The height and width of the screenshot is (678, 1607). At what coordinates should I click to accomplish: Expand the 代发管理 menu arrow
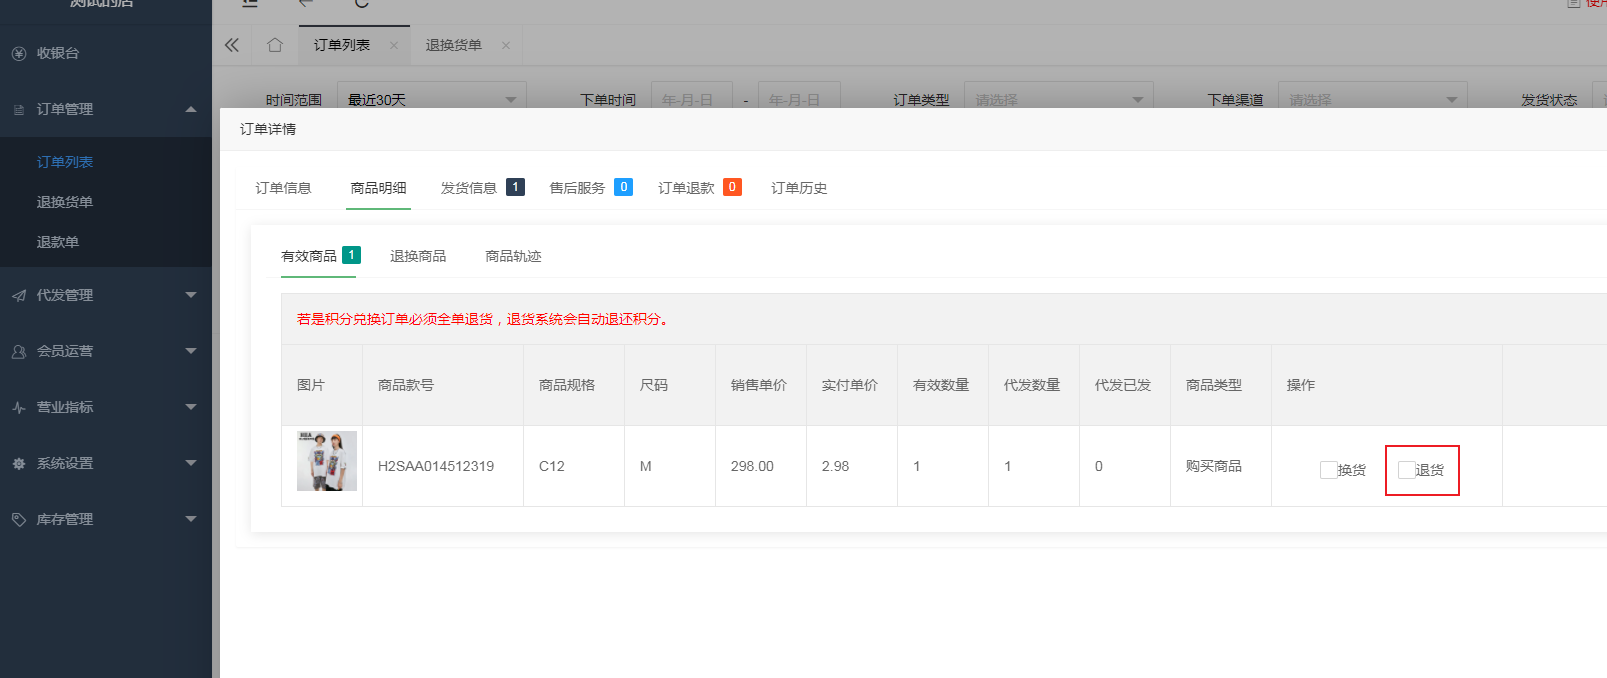tap(191, 295)
